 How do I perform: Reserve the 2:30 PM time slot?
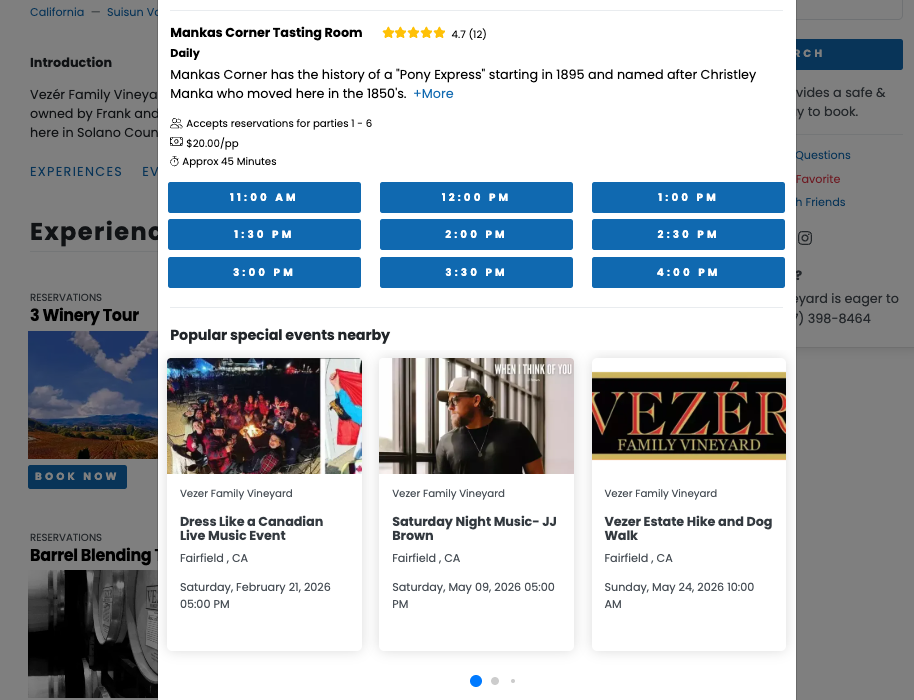tap(688, 234)
